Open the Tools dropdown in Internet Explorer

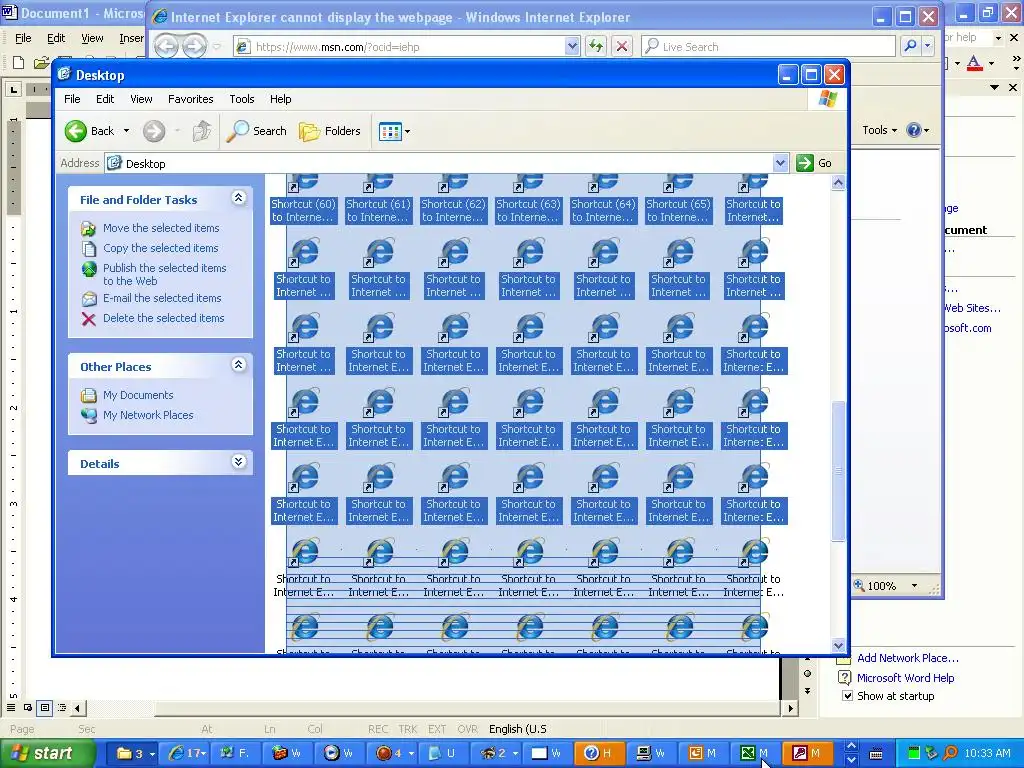pos(879,130)
